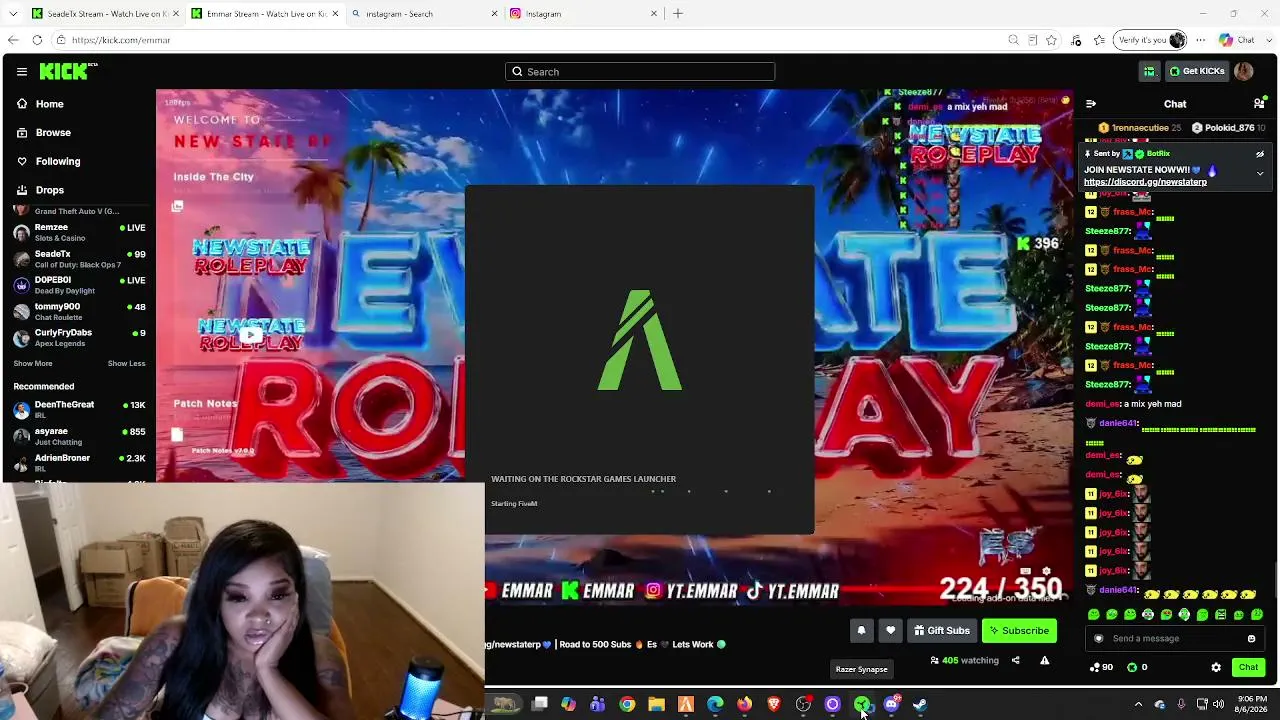Open channel points balance showing 90
The width and height of the screenshot is (1280, 720).
pyautogui.click(x=1101, y=667)
